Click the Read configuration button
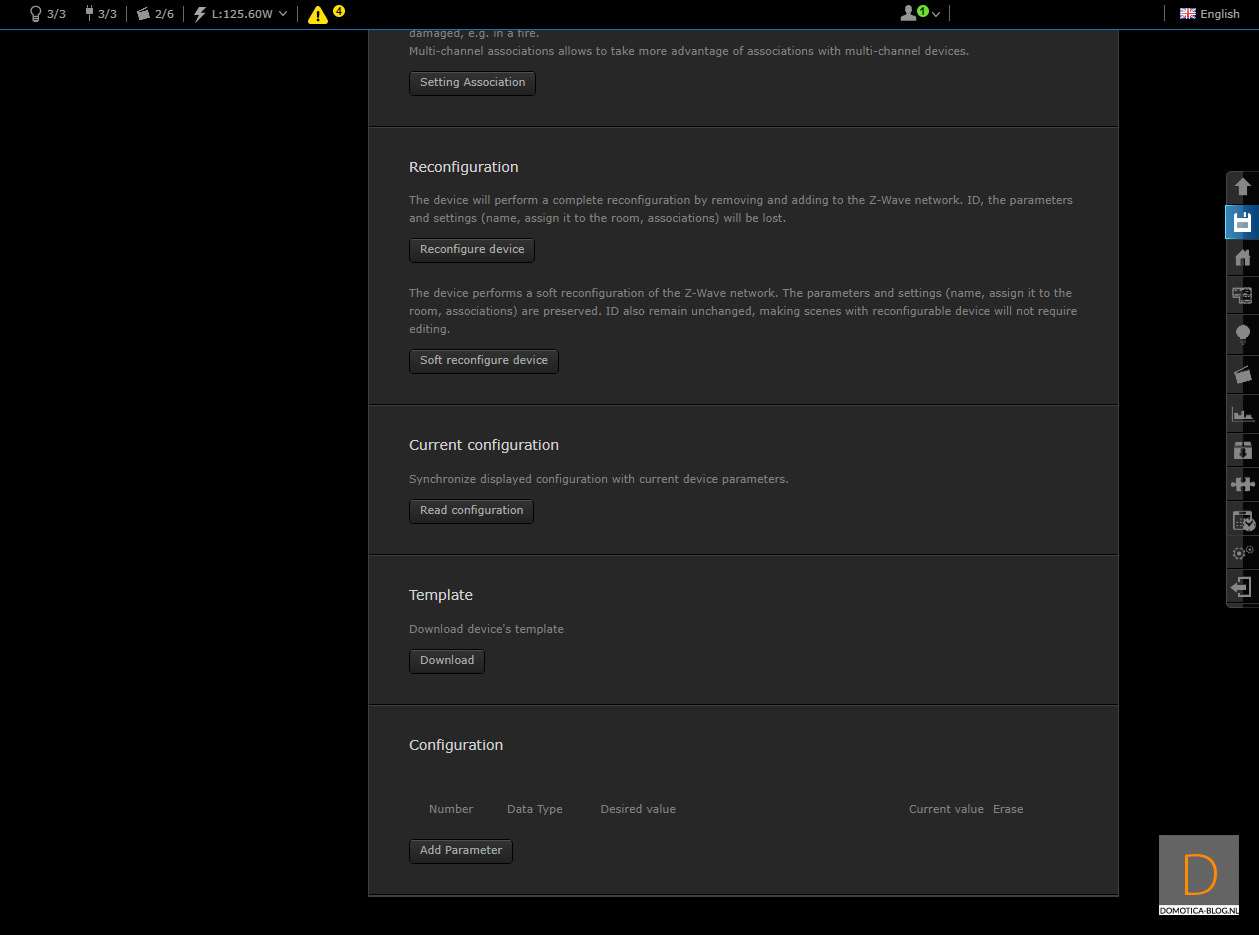This screenshot has width=1259, height=935. click(x=471, y=511)
